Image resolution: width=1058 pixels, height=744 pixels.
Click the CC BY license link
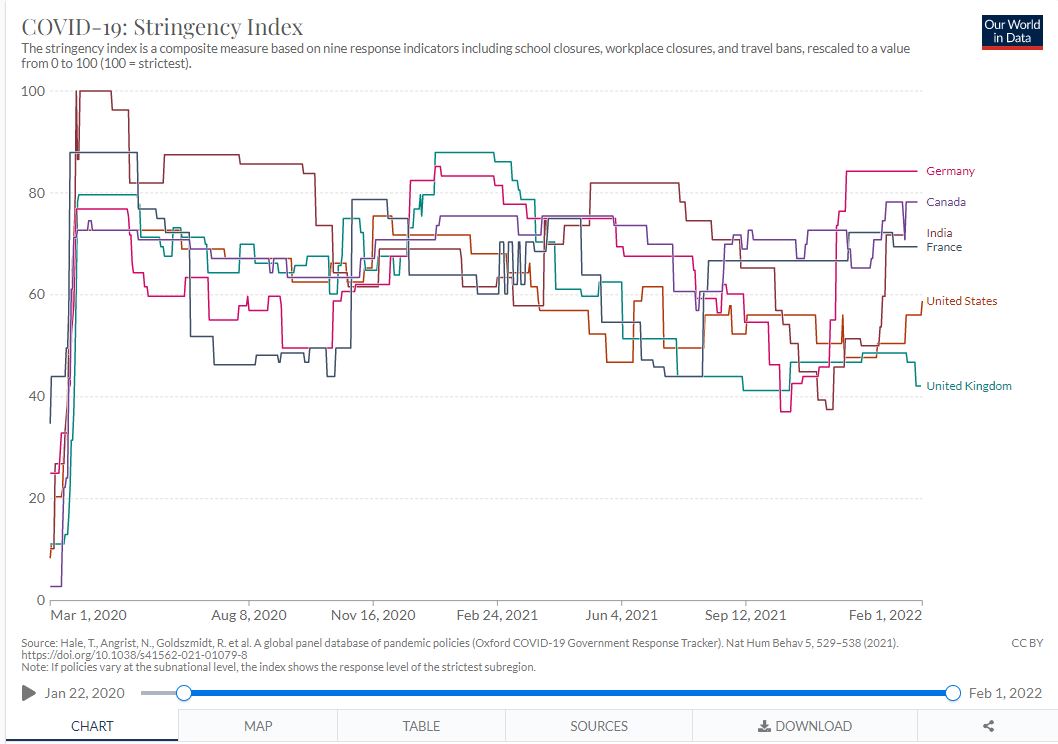(x=1027, y=643)
